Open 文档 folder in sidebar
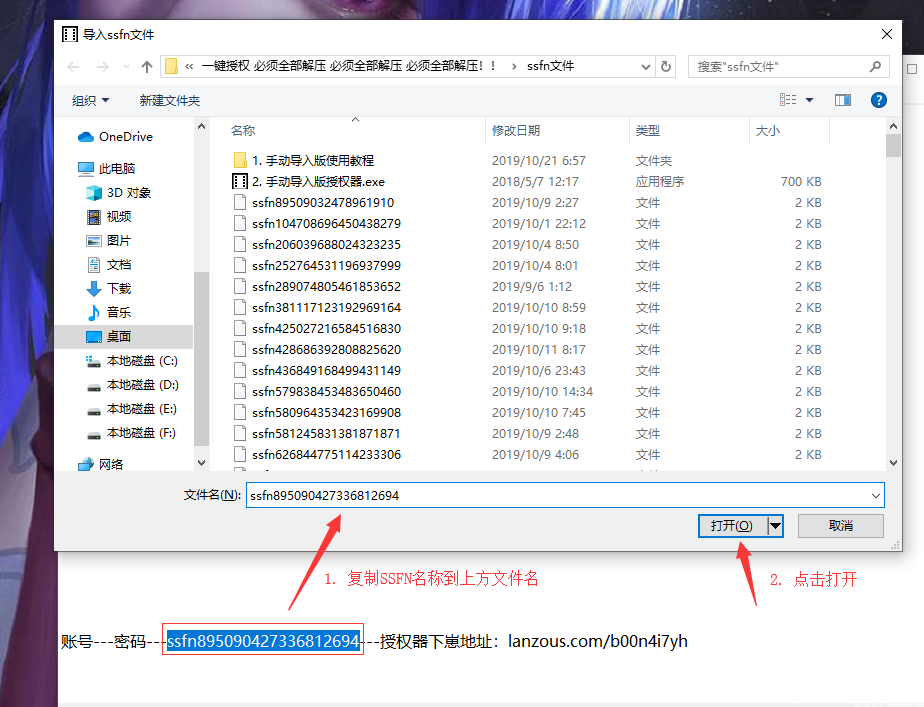Viewport: 924px width, 707px height. (109, 265)
